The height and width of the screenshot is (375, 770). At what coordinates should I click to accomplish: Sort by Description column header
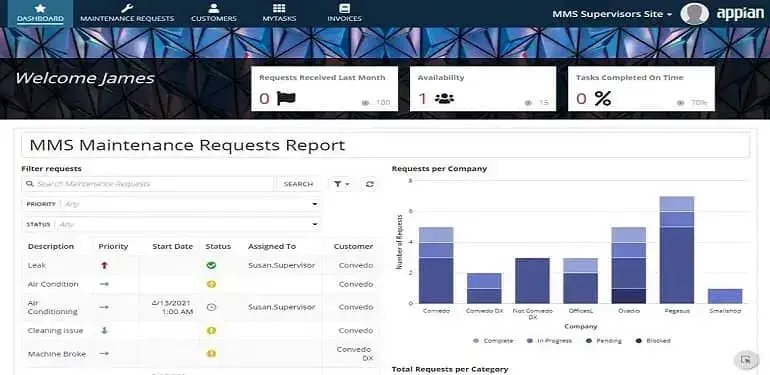[51, 246]
